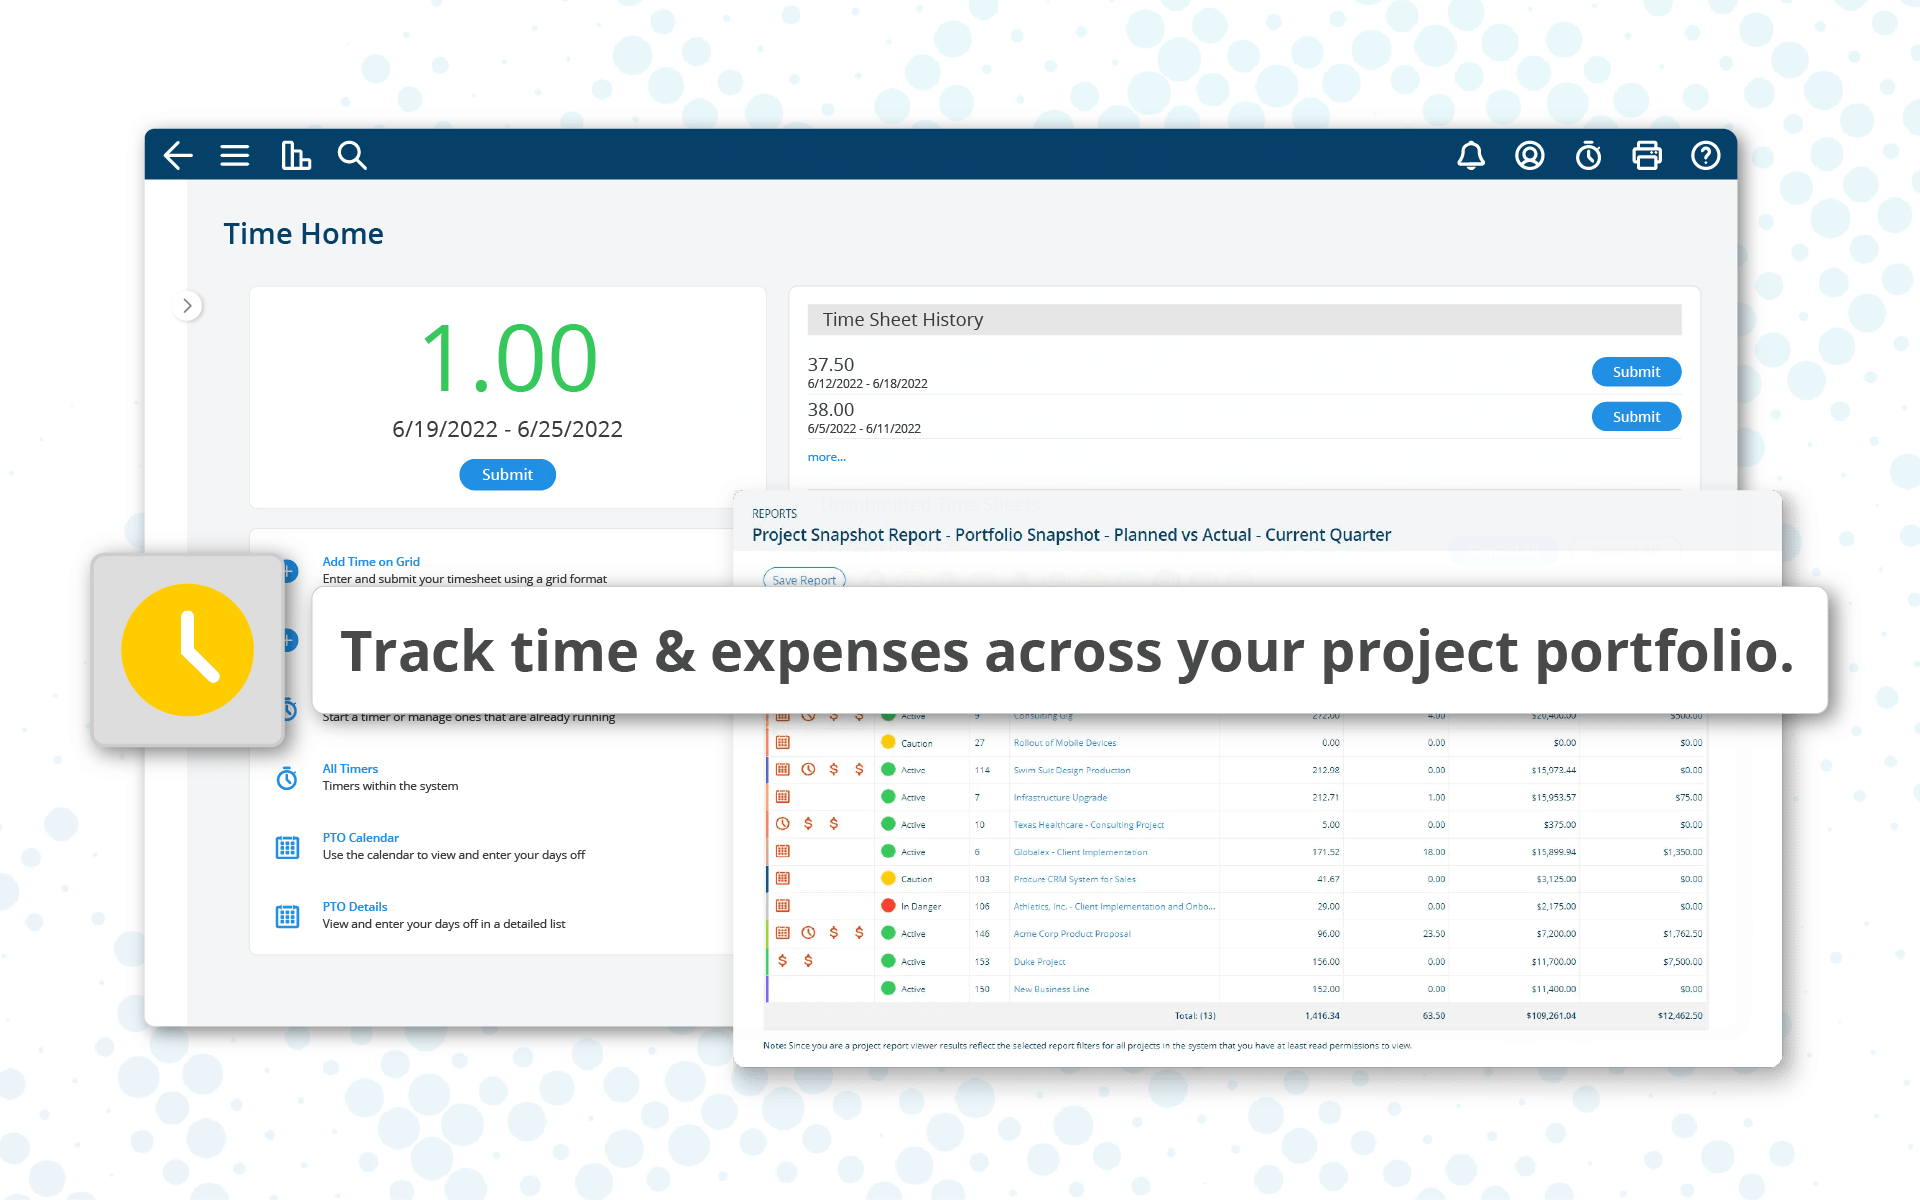1920x1200 pixels.
Task: Submit the 37.50 hours timesheet
Action: pyautogui.click(x=1635, y=372)
